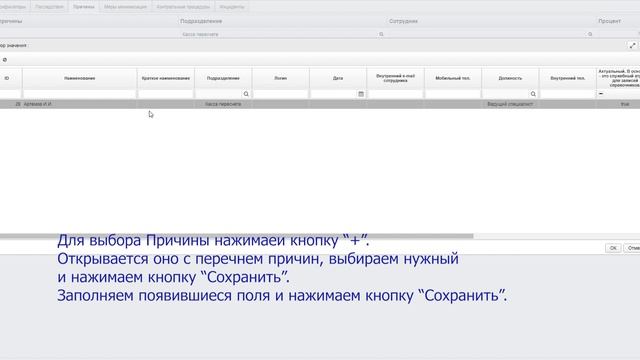Switch to the Инциденты tab
The height and width of the screenshot is (360, 640).
click(231, 7)
